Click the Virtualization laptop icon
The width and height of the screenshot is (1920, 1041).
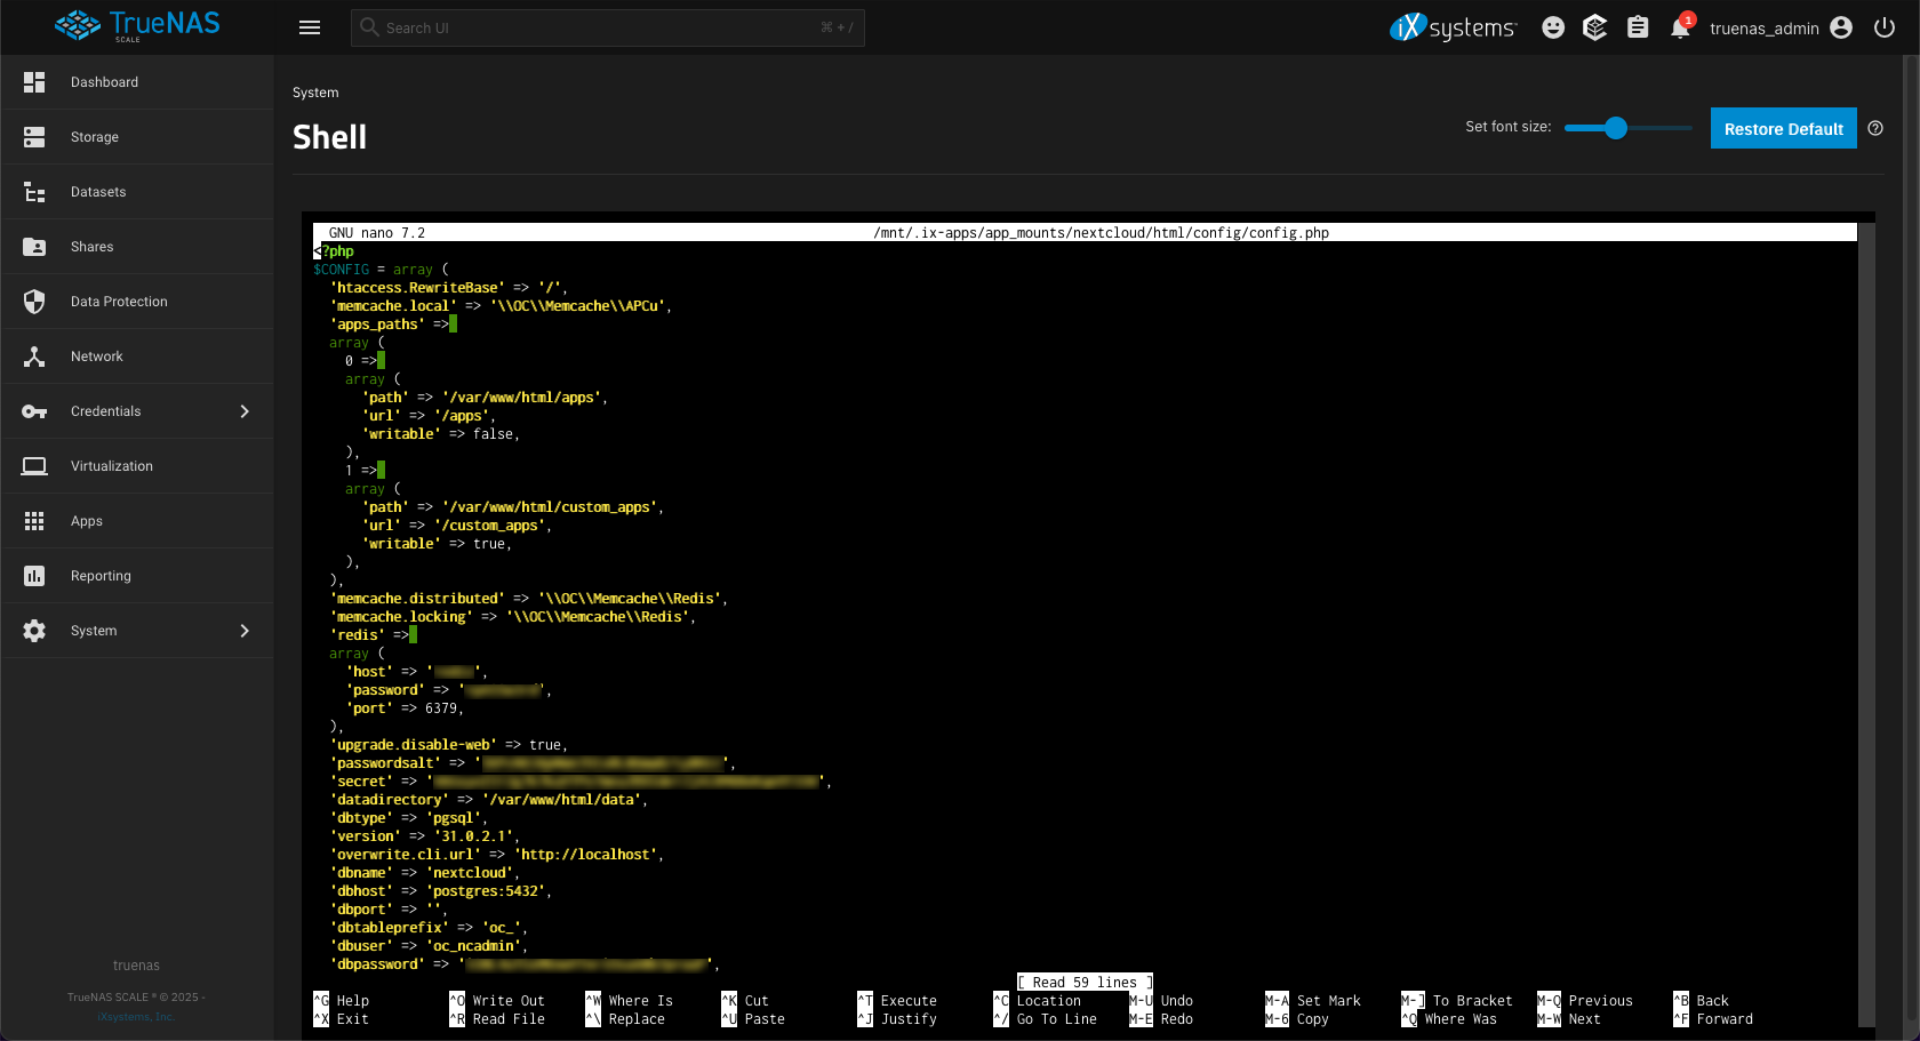tap(34, 466)
